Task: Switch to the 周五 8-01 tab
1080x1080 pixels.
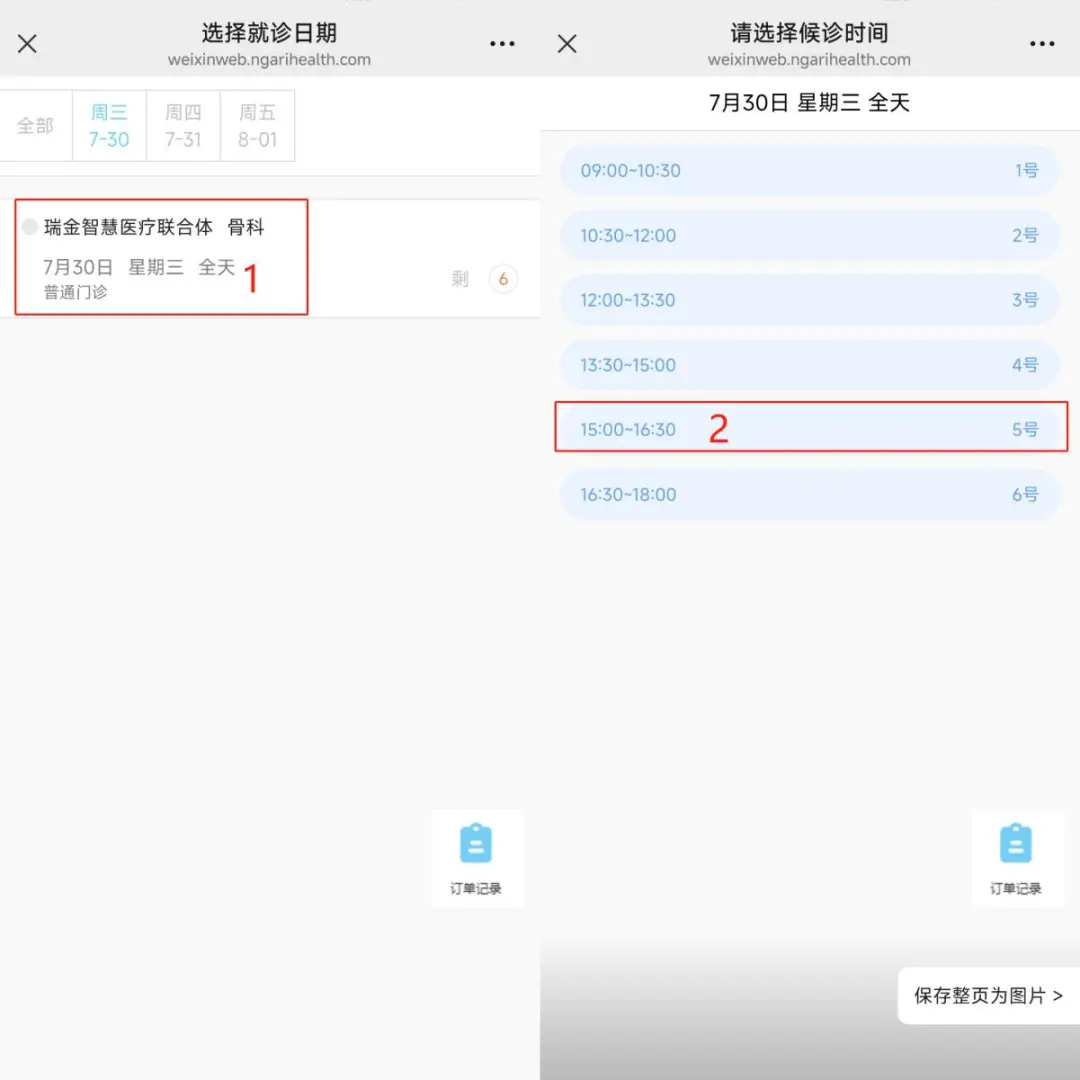Action: (x=257, y=126)
